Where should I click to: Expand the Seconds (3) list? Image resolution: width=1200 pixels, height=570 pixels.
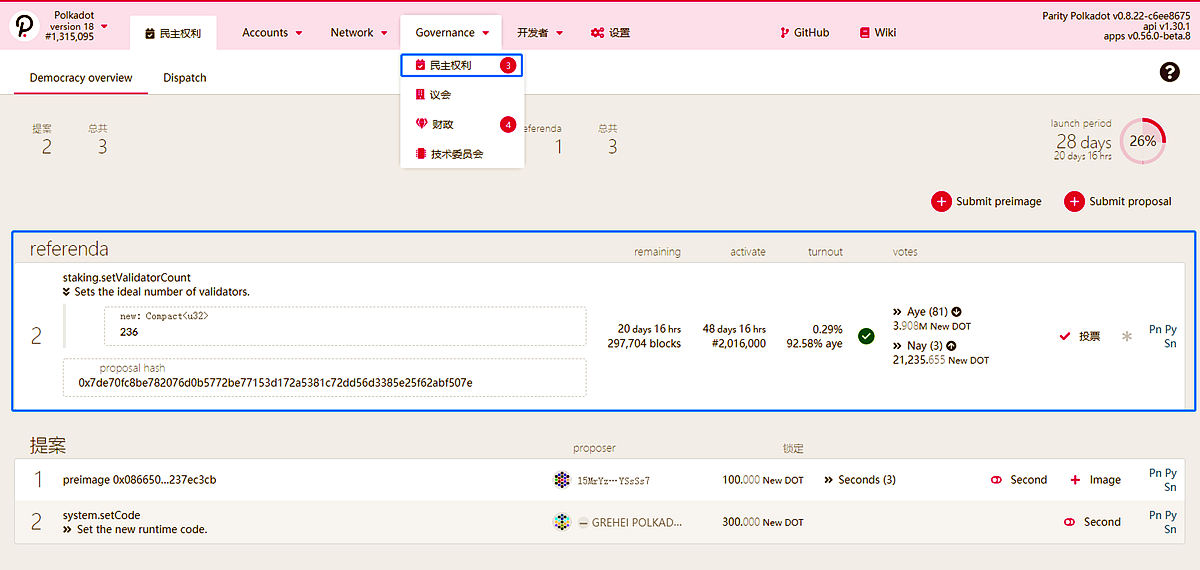click(828, 480)
